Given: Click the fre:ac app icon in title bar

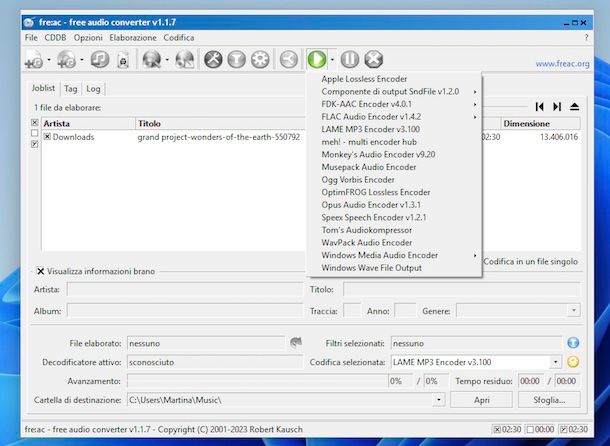Looking at the screenshot, I should 29,23.
